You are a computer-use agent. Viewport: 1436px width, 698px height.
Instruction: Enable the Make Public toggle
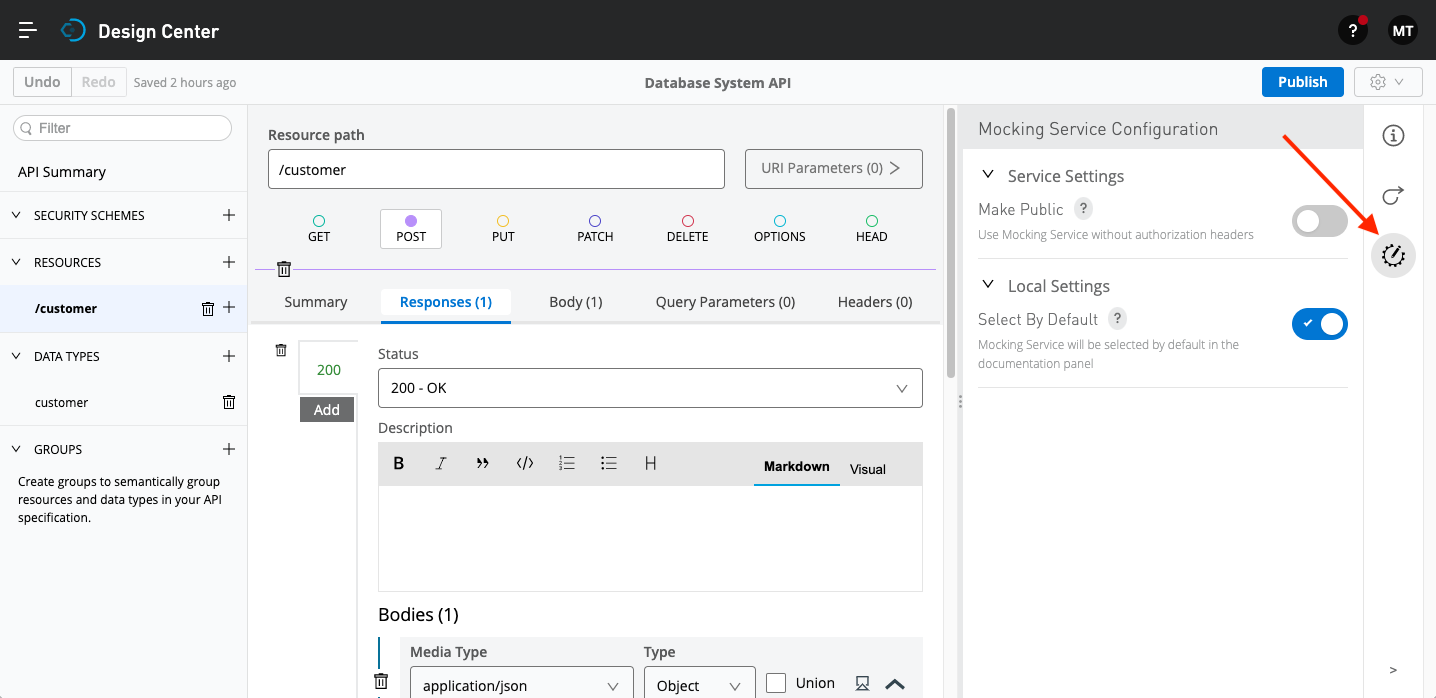click(1319, 221)
